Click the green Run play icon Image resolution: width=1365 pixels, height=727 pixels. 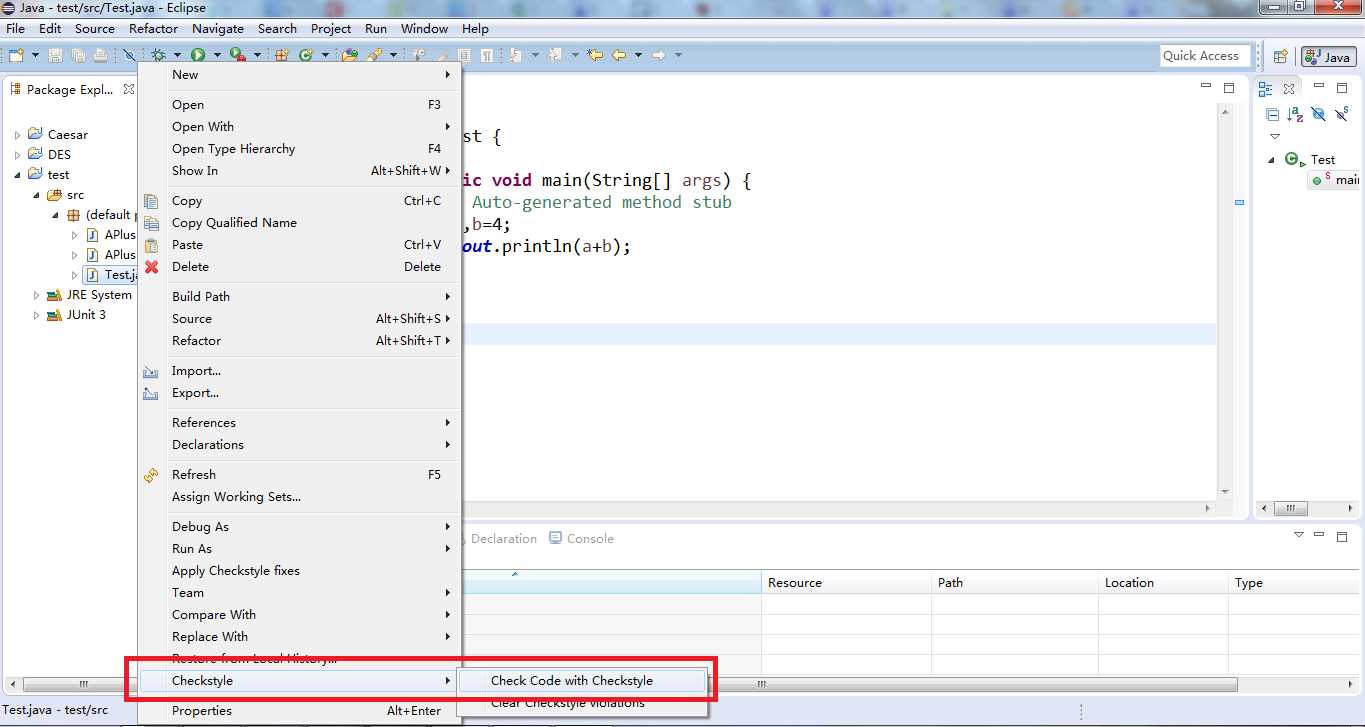[x=198, y=55]
